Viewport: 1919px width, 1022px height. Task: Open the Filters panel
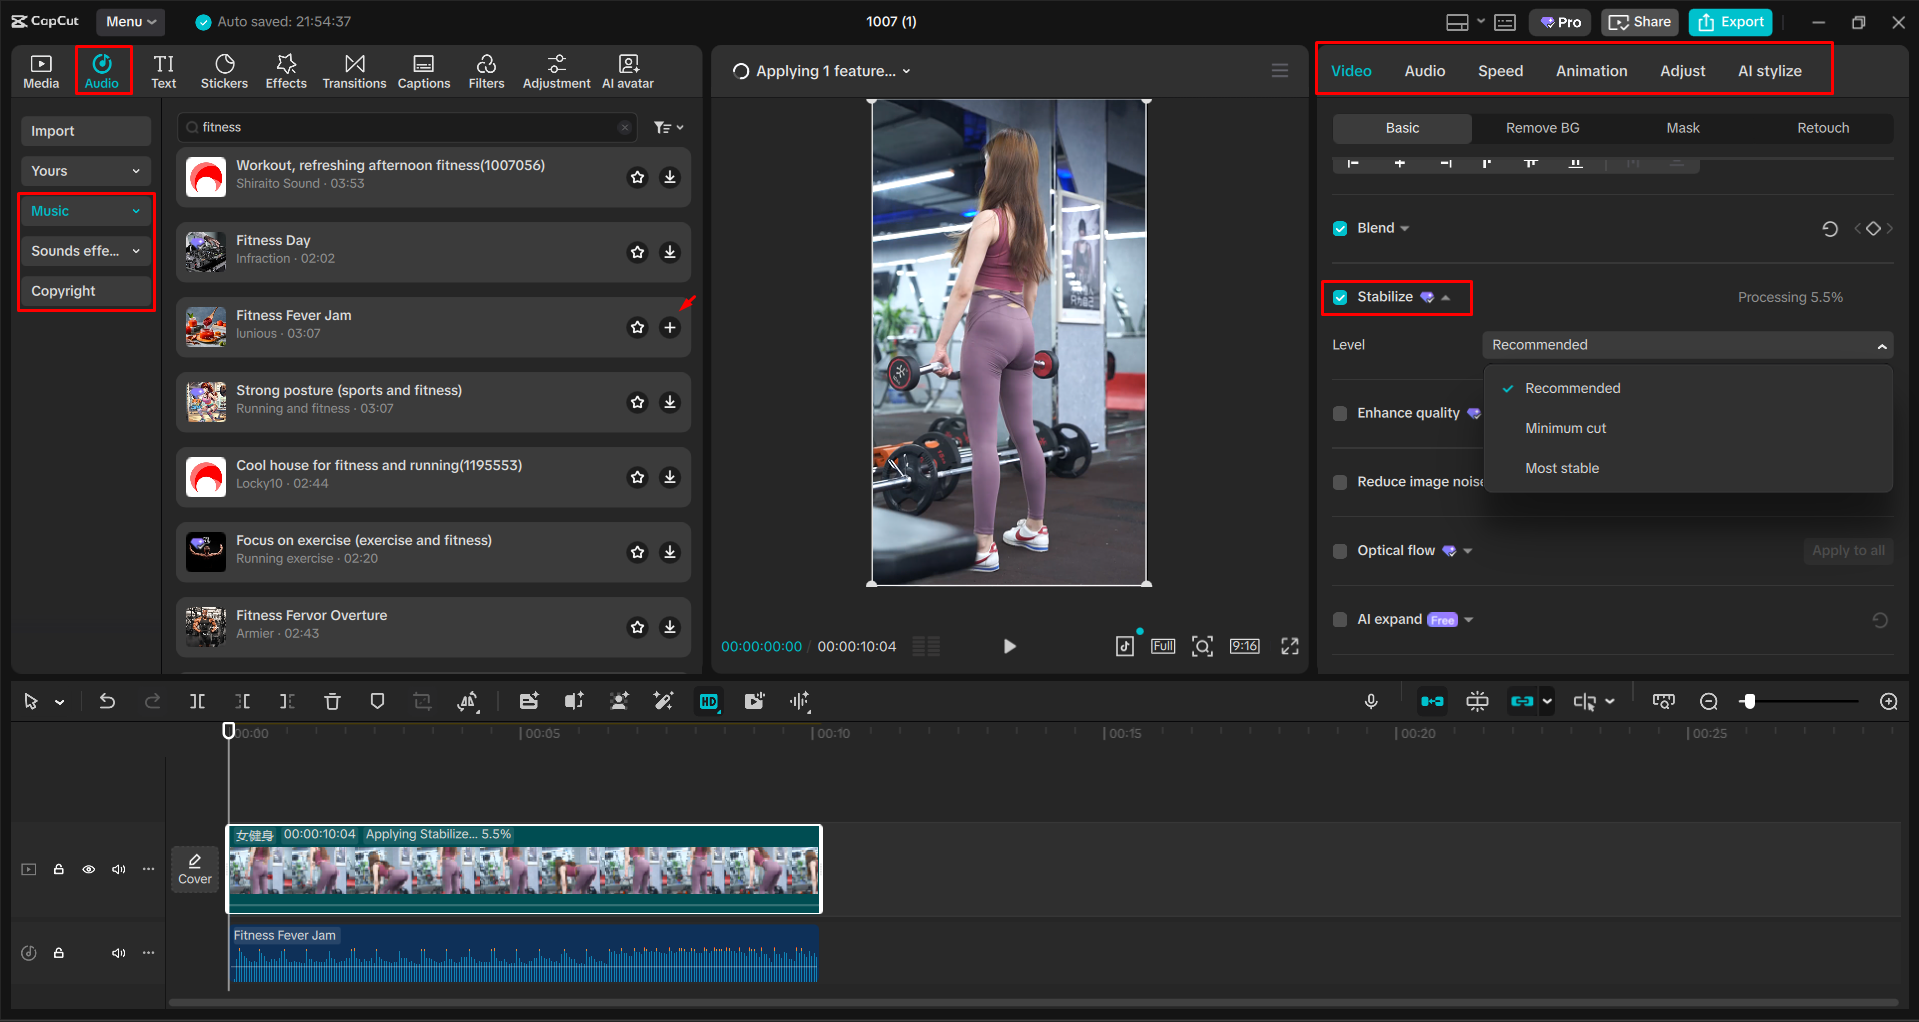point(486,71)
